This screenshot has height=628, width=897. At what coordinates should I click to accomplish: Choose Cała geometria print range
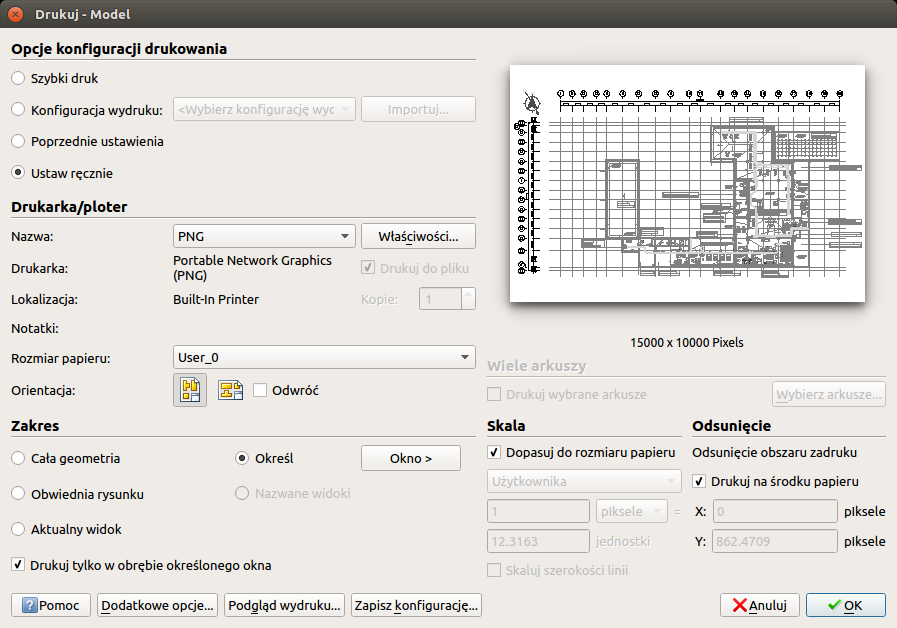coord(16,458)
